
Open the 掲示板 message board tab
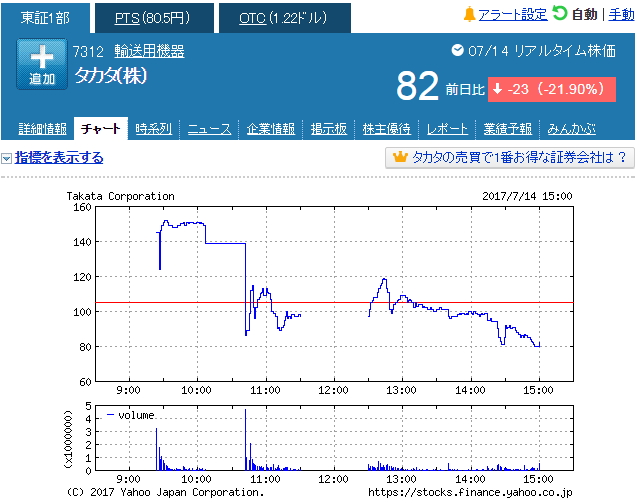pos(329,129)
